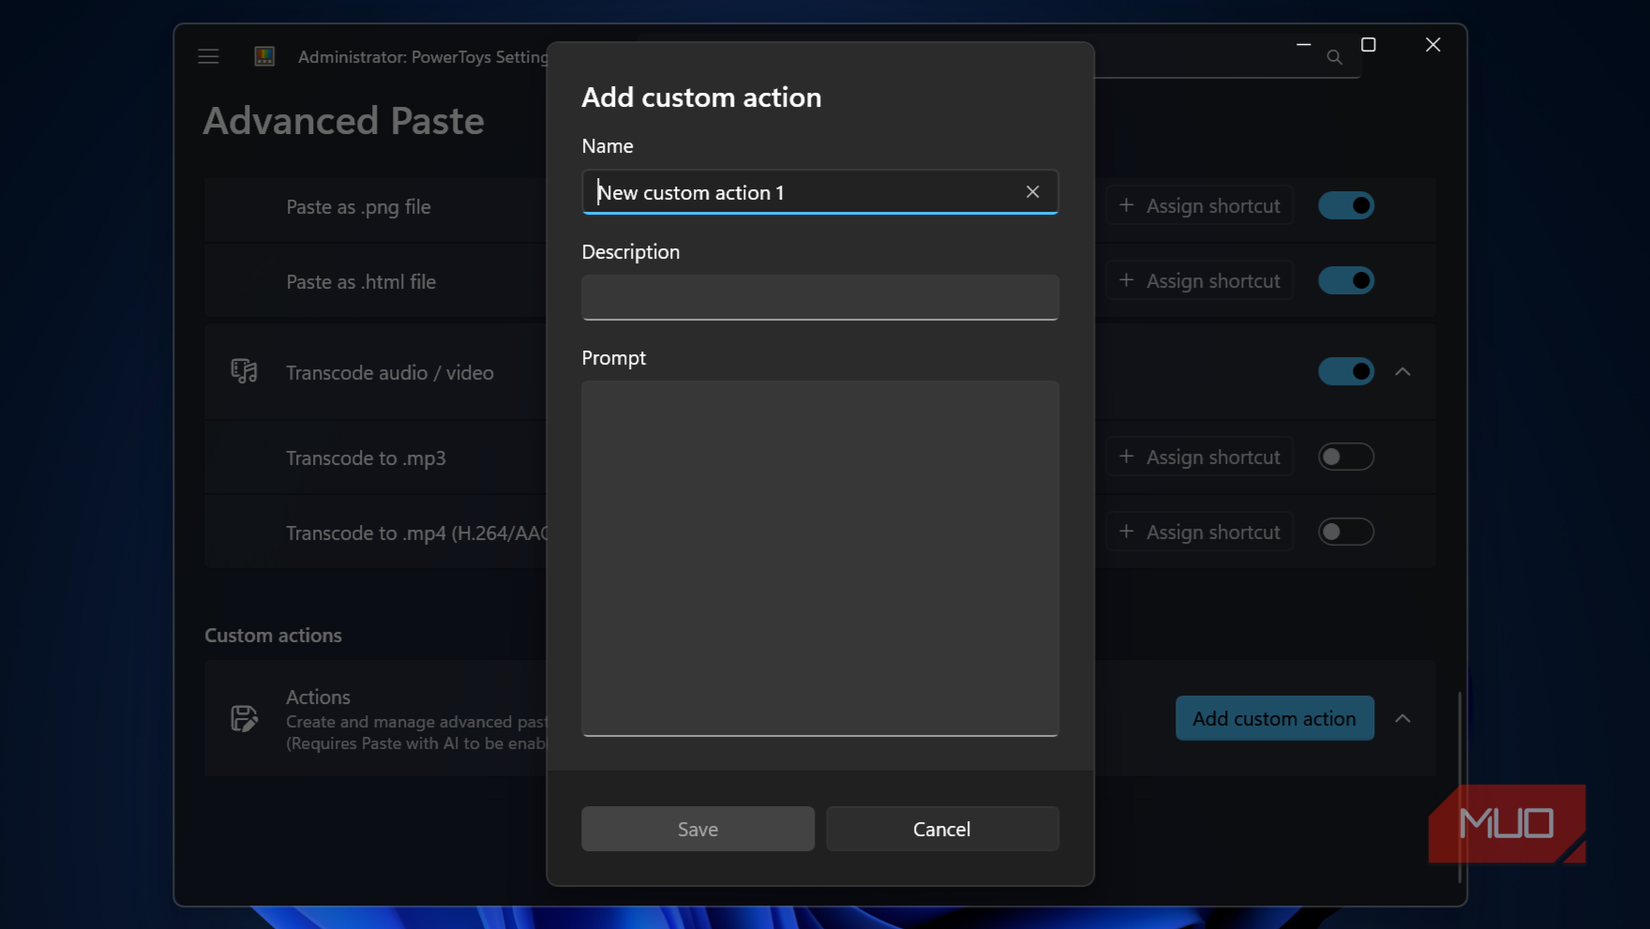Focus the Name input field

820,192
